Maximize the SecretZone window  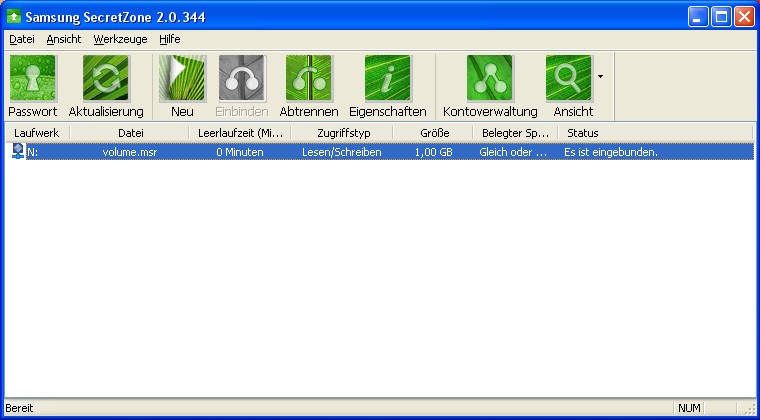coord(721,17)
